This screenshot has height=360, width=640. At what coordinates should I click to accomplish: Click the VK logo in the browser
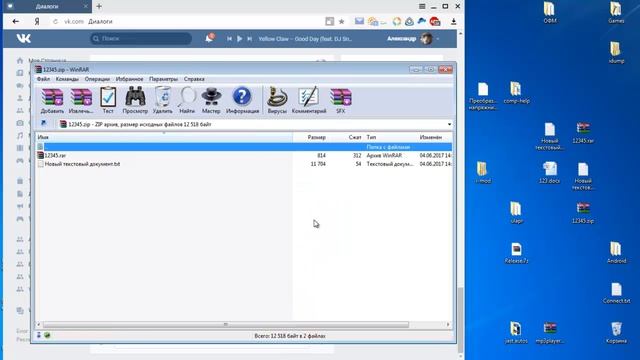pyautogui.click(x=24, y=38)
